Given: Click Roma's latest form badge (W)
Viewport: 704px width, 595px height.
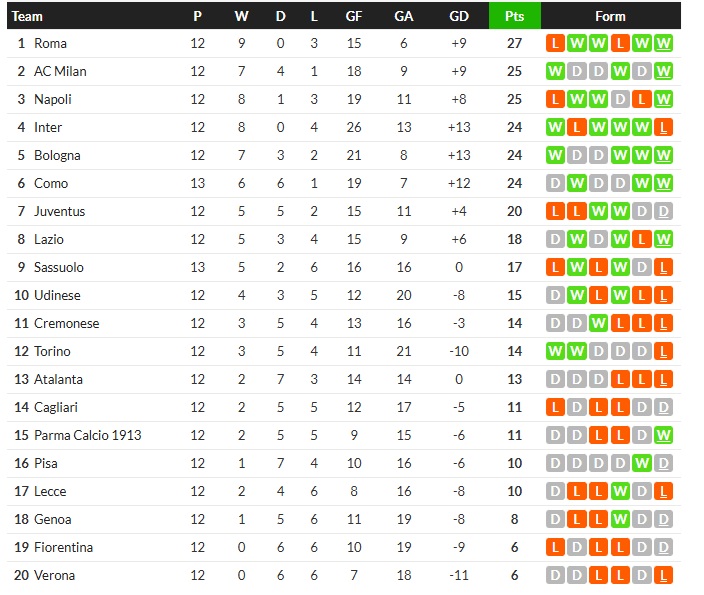Looking at the screenshot, I should point(664,43).
